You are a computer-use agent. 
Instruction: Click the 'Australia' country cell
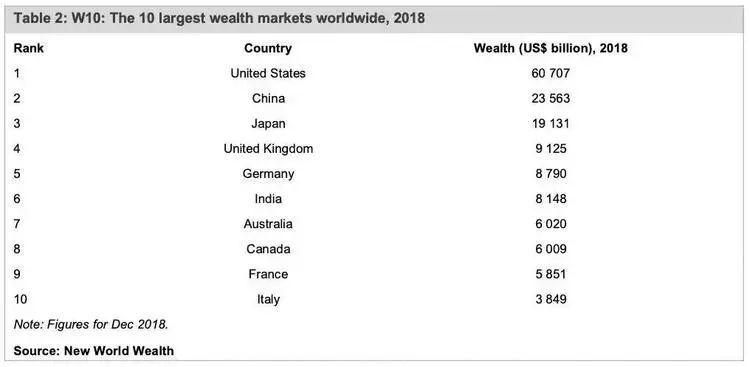point(268,224)
